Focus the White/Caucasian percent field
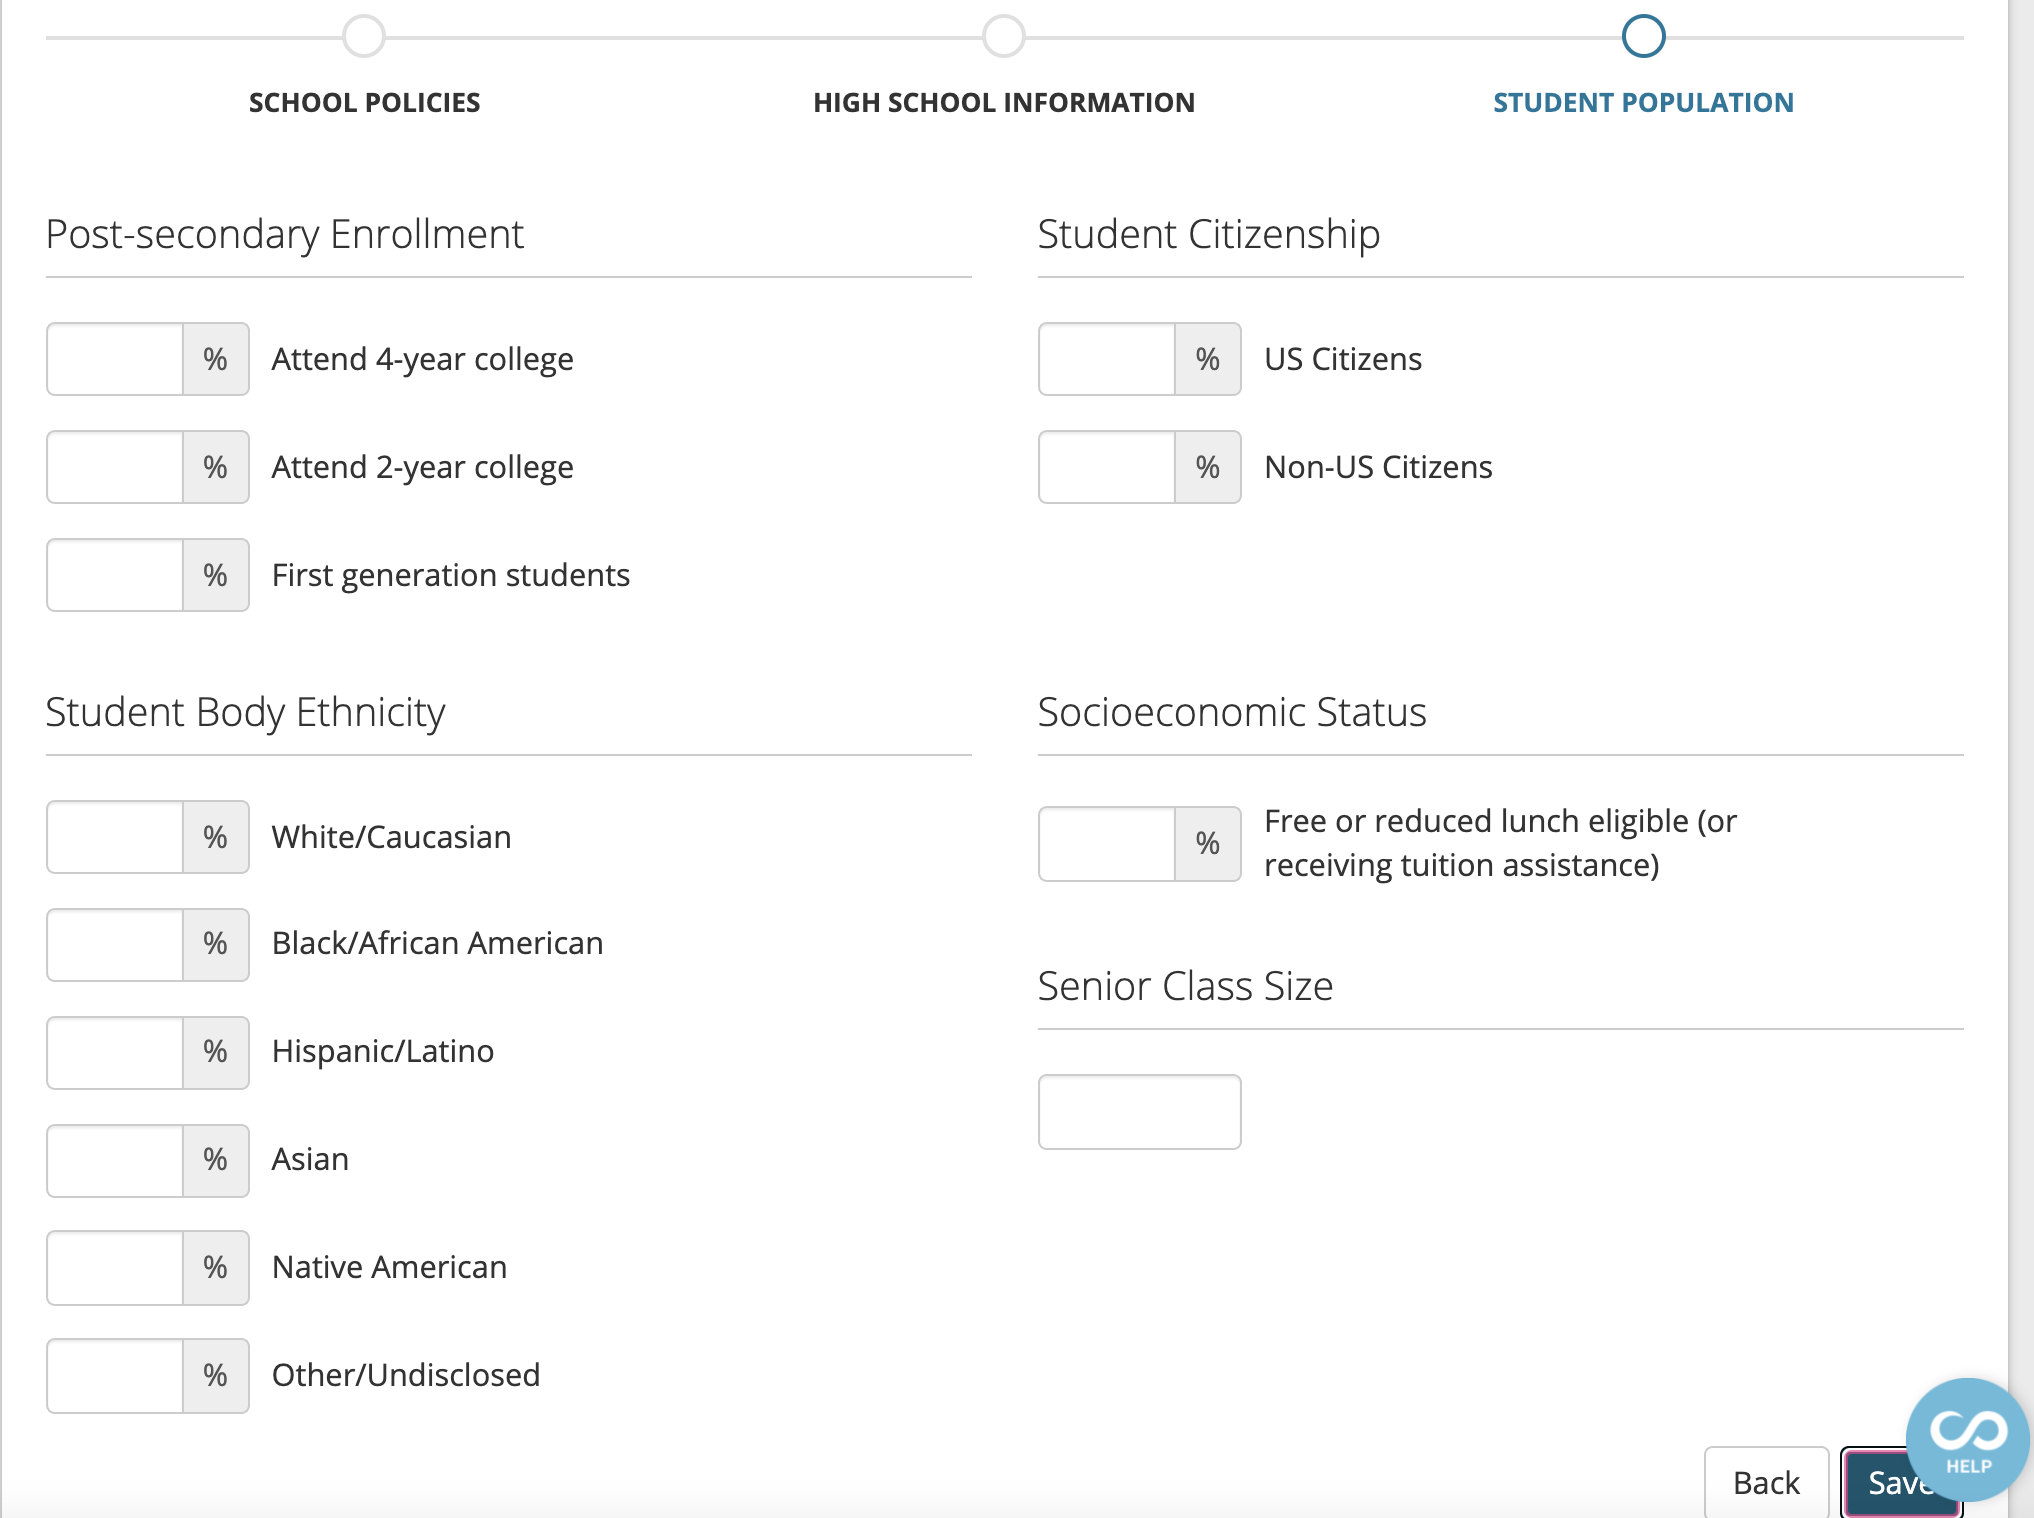This screenshot has height=1518, width=2034. point(115,837)
